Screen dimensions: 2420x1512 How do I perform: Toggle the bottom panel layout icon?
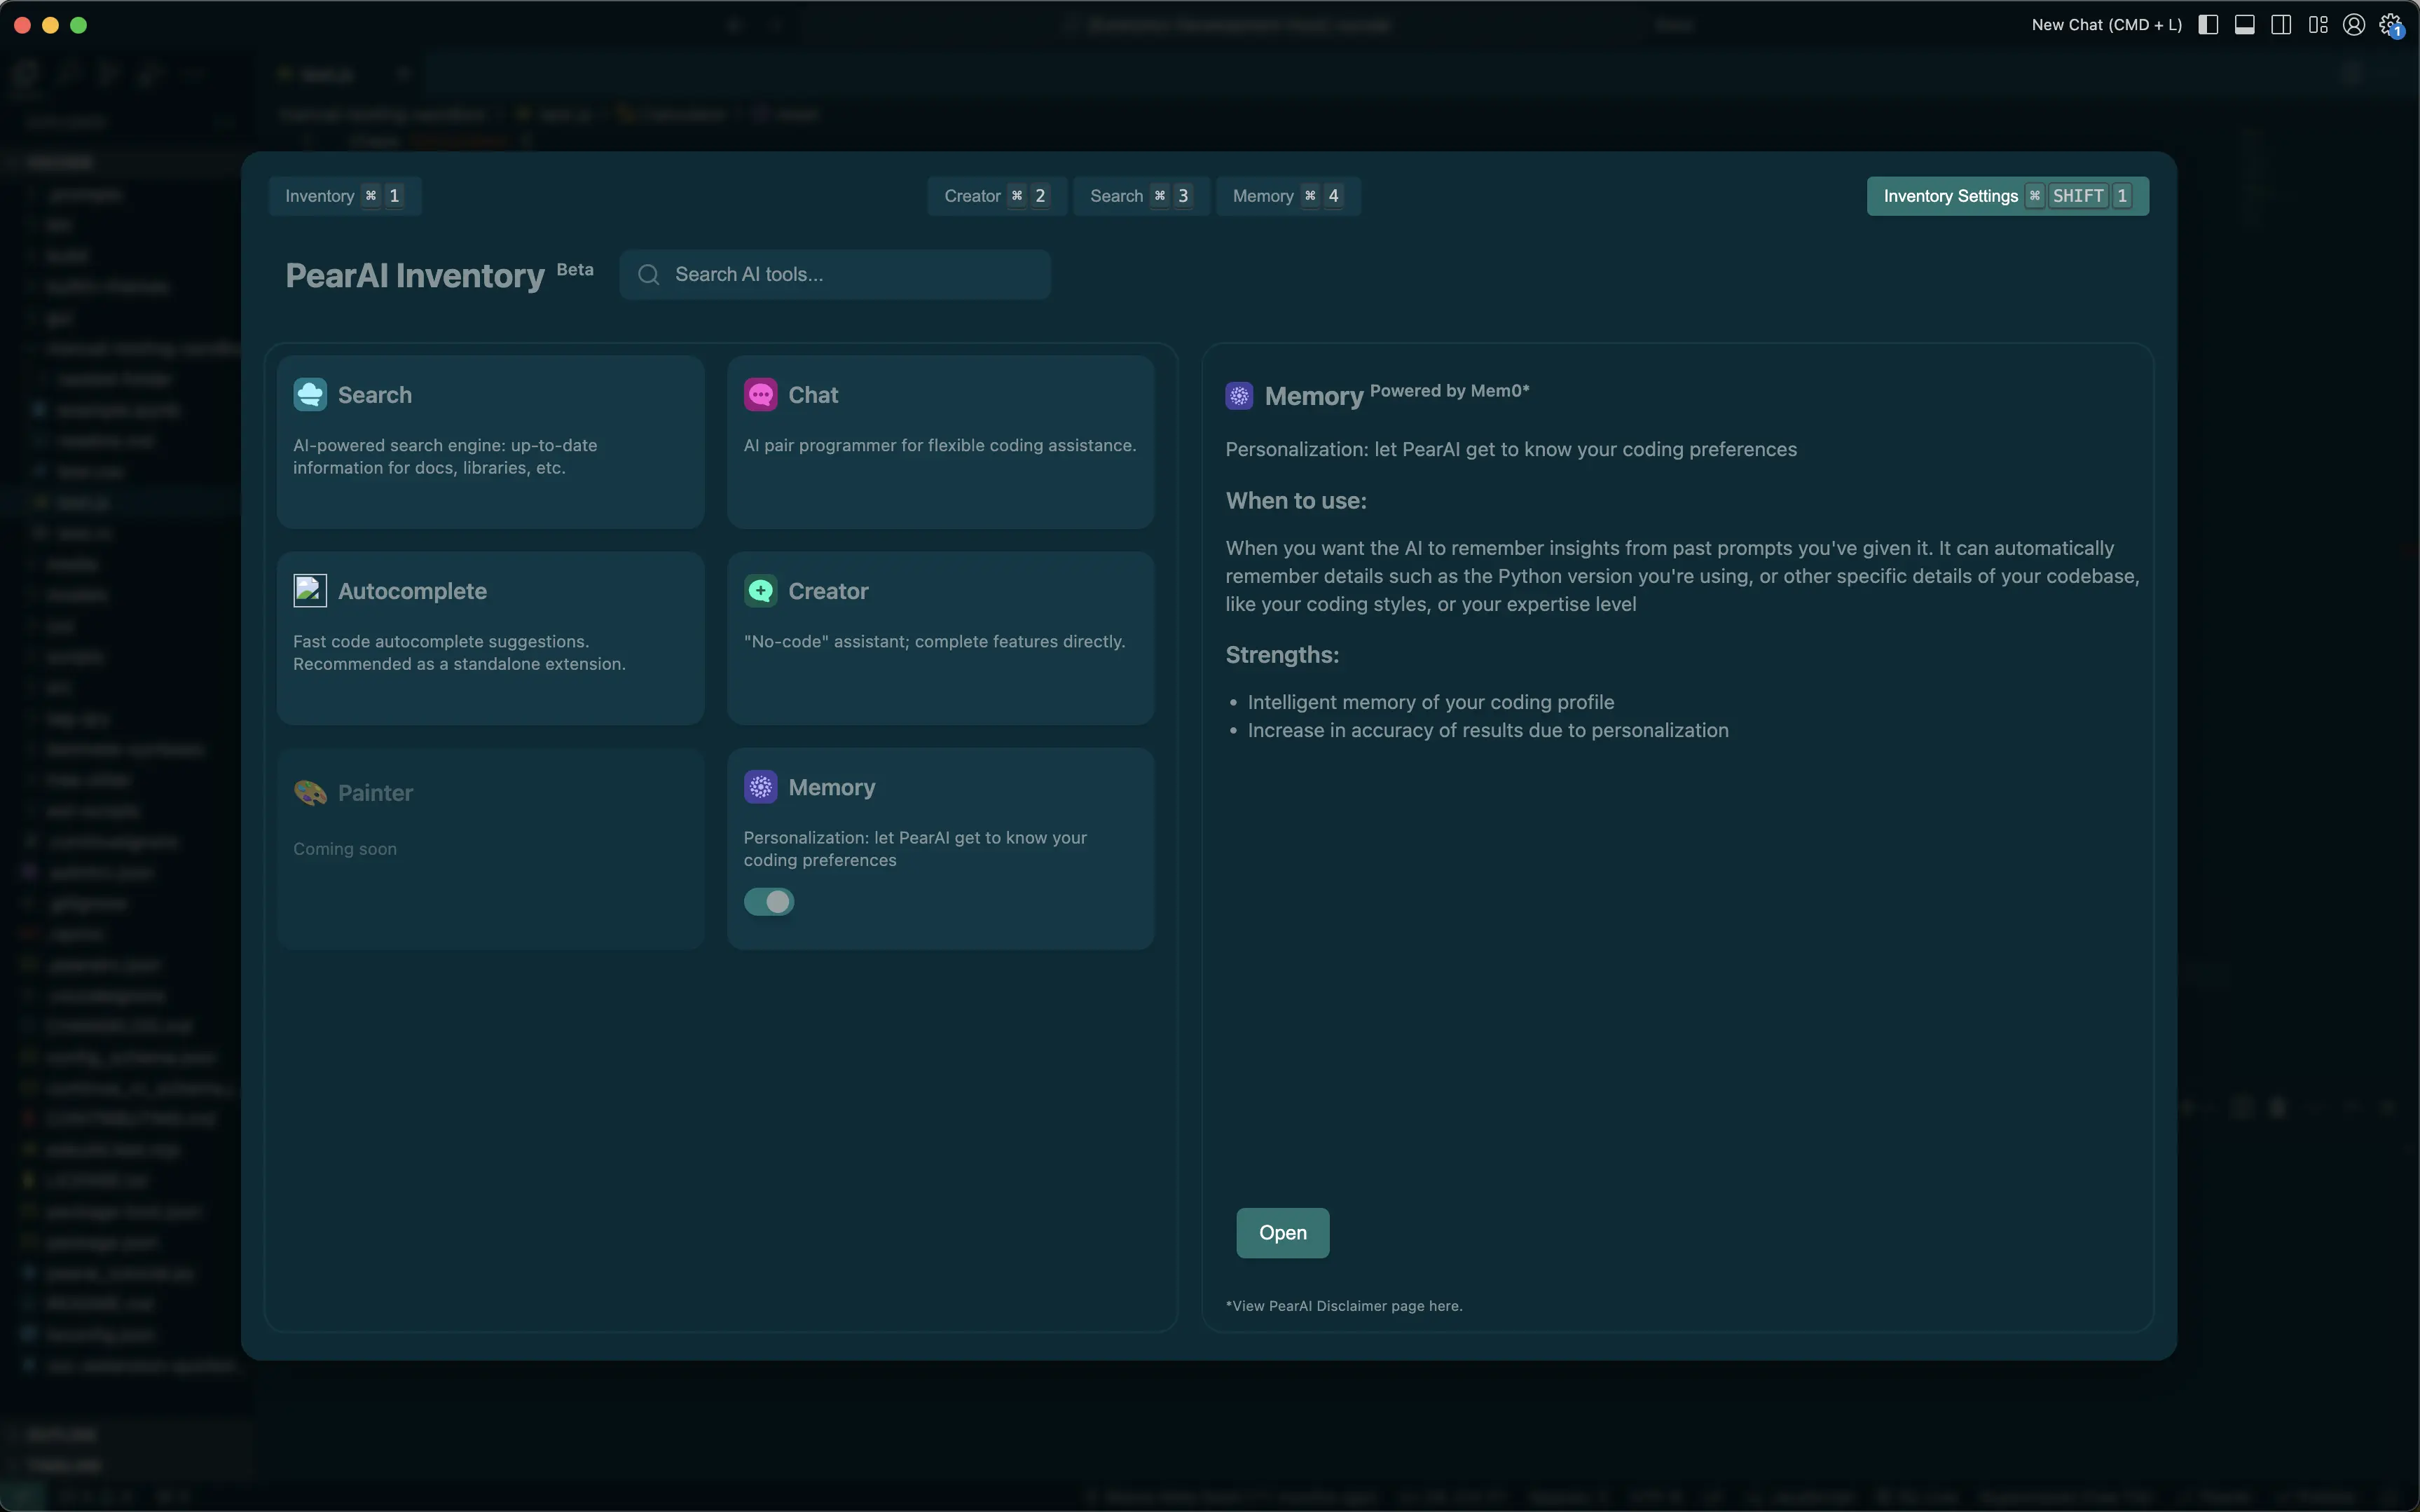[2244, 25]
